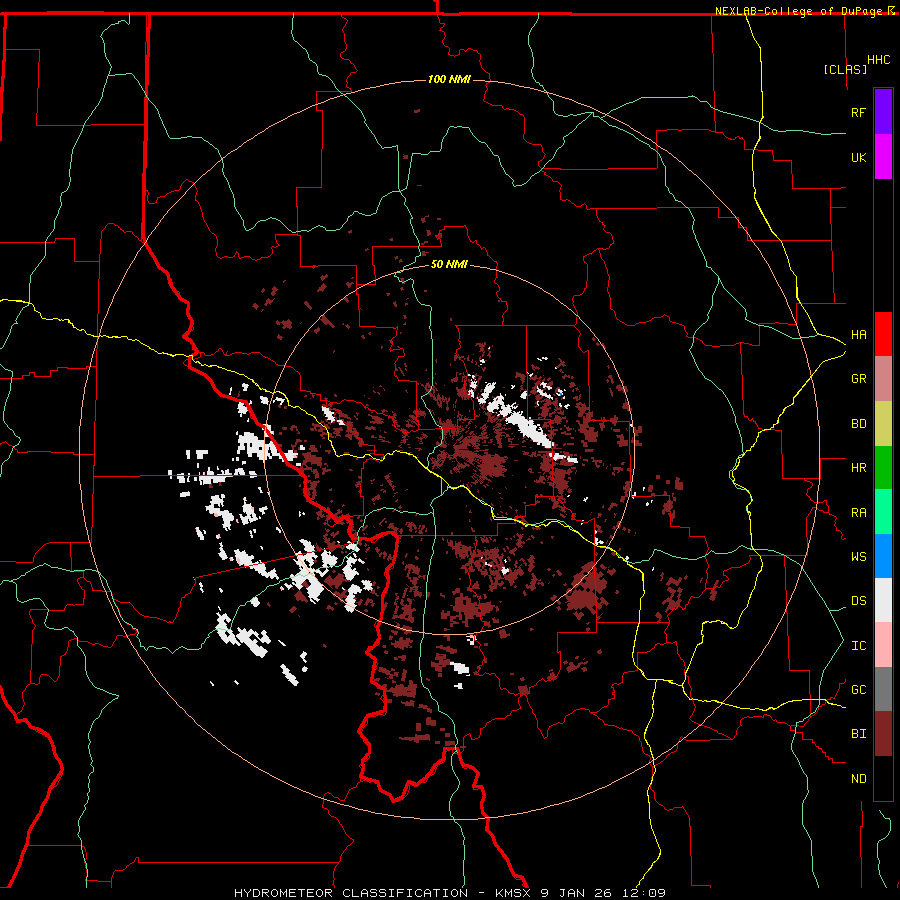Click the [CLAS] units label
The height and width of the screenshot is (900, 900).
(x=845, y=69)
